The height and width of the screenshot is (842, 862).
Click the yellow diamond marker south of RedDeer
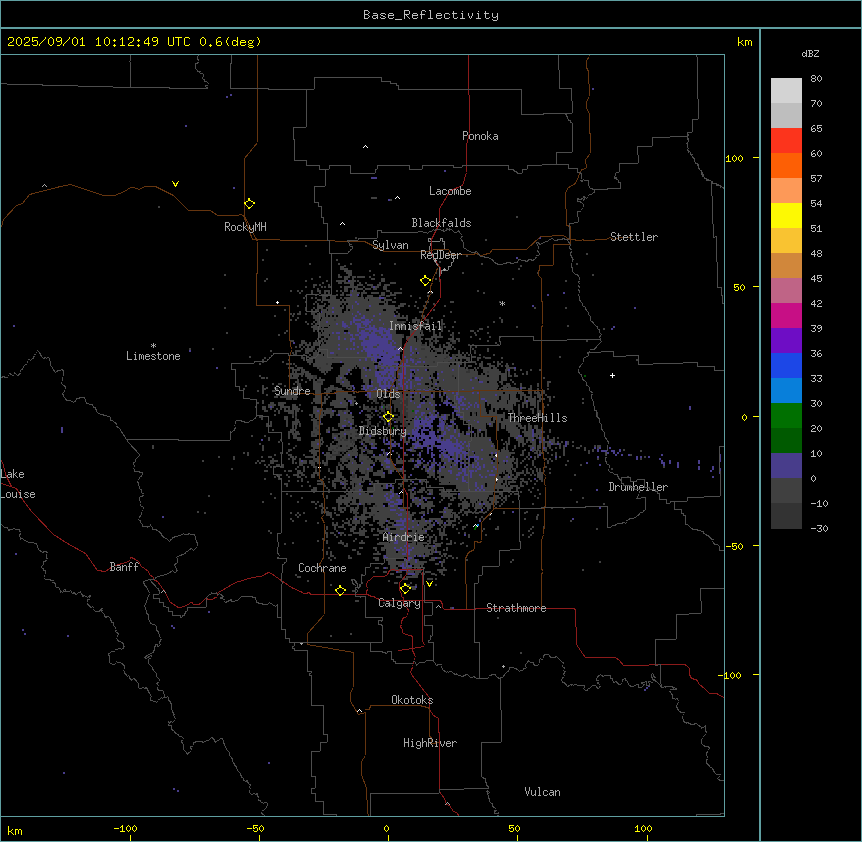point(425,281)
